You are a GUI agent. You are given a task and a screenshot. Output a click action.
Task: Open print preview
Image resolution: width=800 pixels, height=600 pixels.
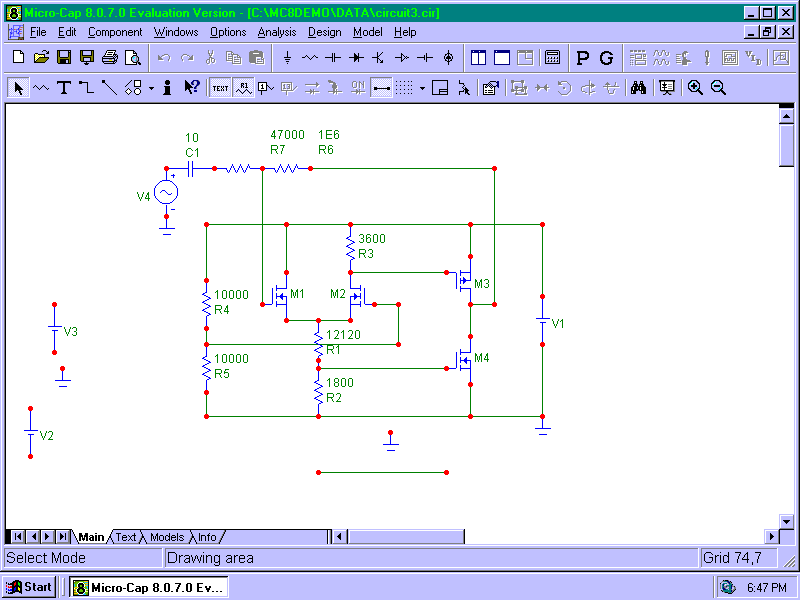click(133, 57)
